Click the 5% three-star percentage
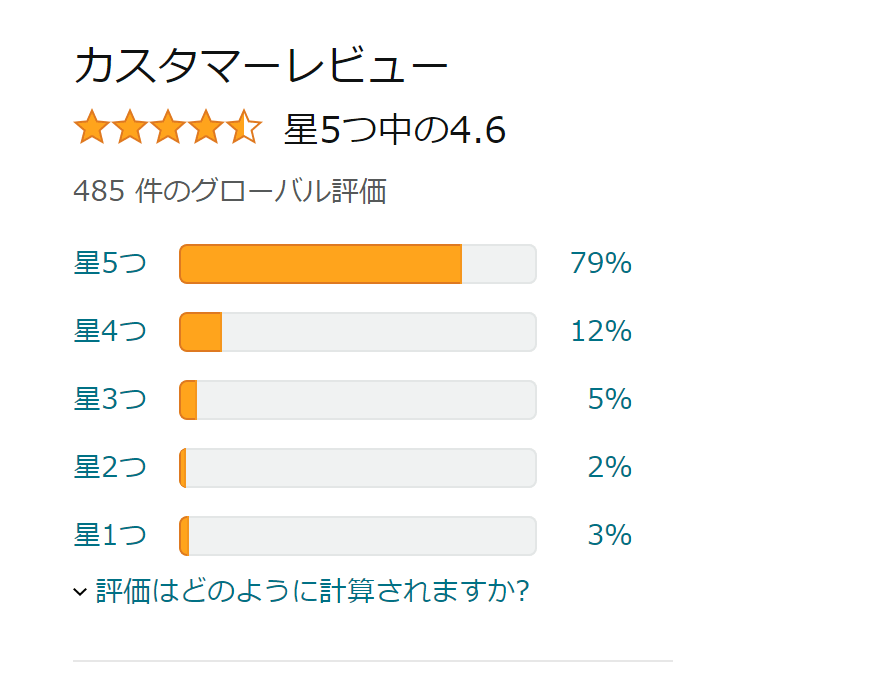The height and width of the screenshot is (693, 872). coord(609,400)
